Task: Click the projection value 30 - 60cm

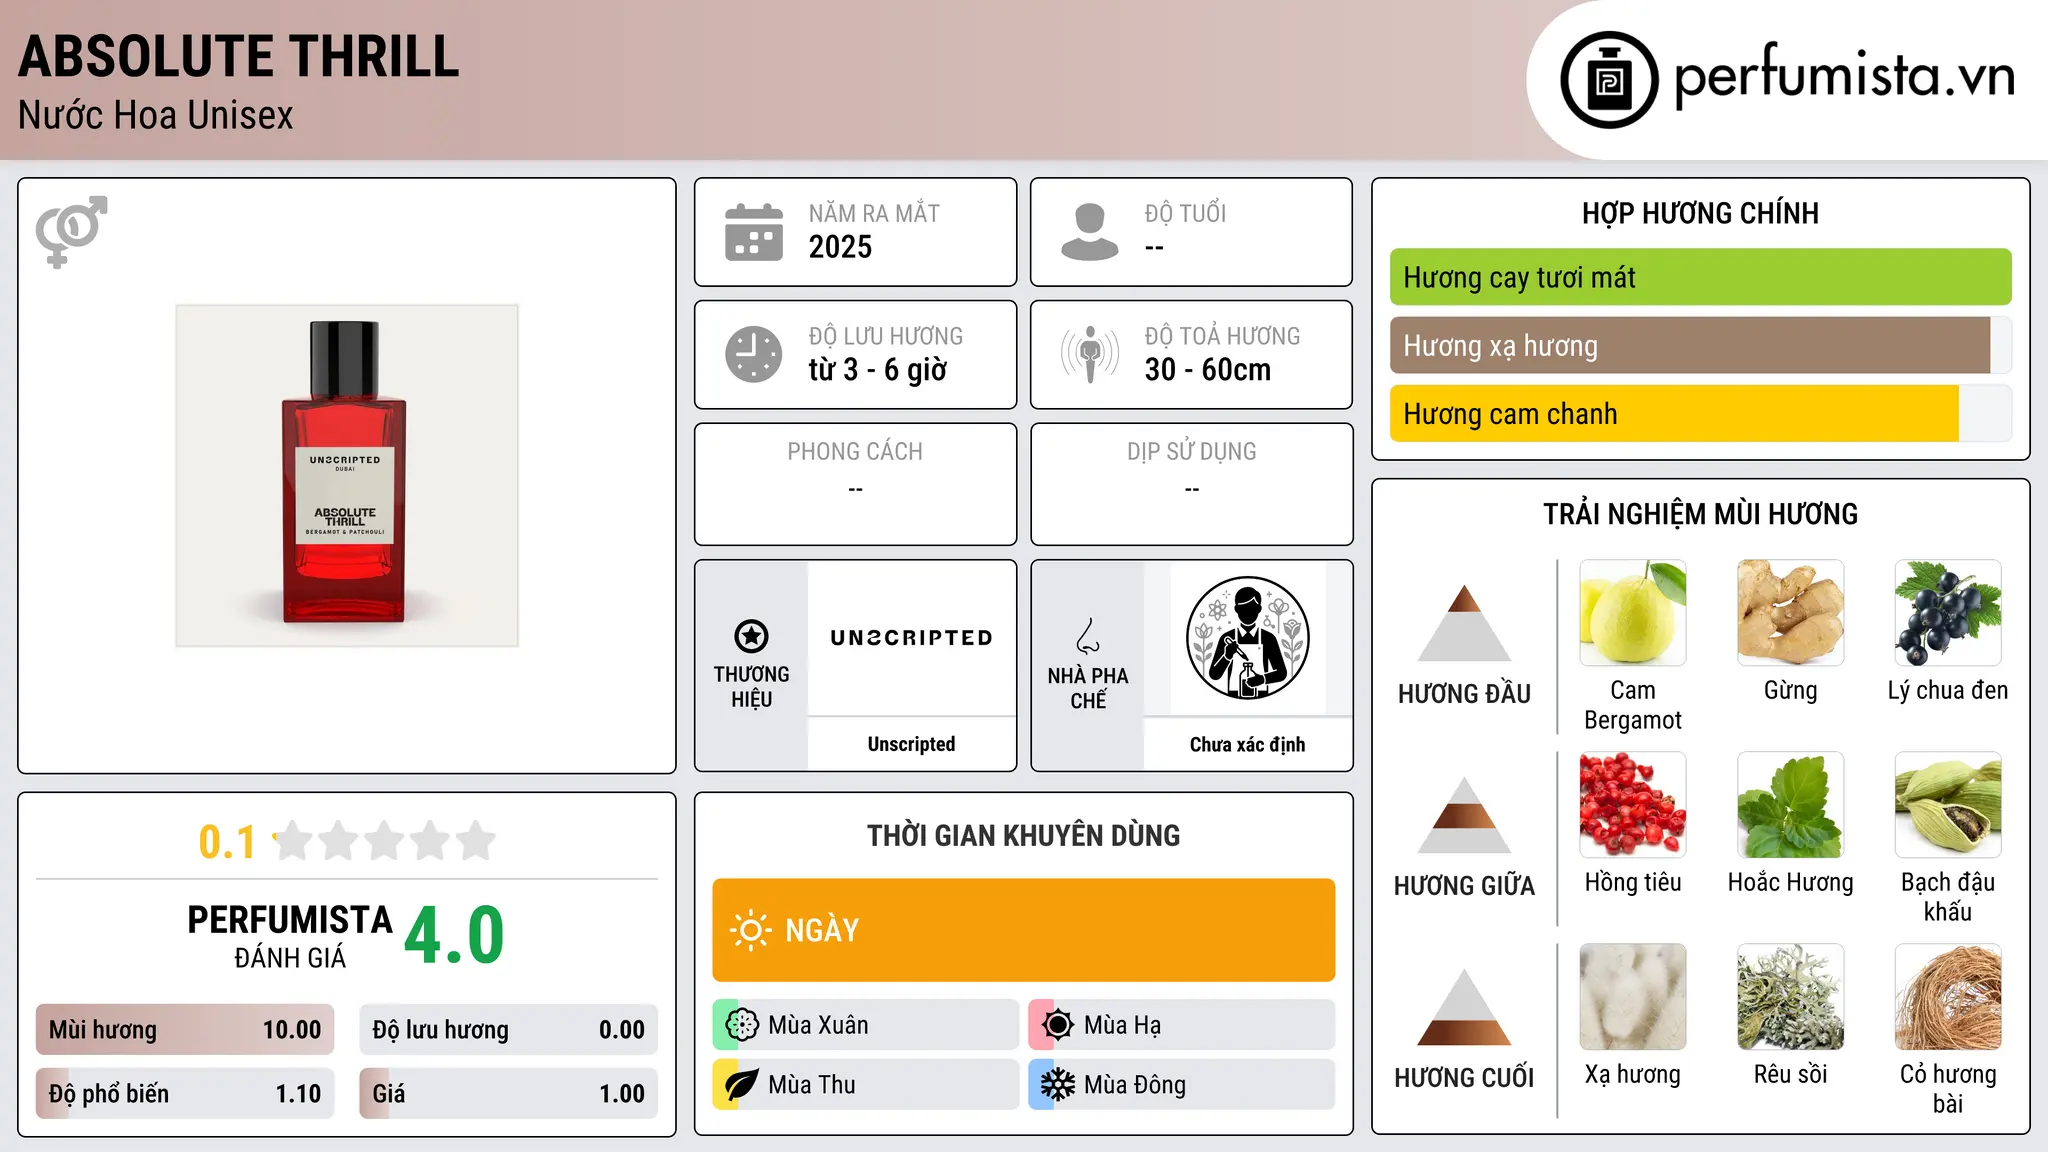Action: 1208,370
